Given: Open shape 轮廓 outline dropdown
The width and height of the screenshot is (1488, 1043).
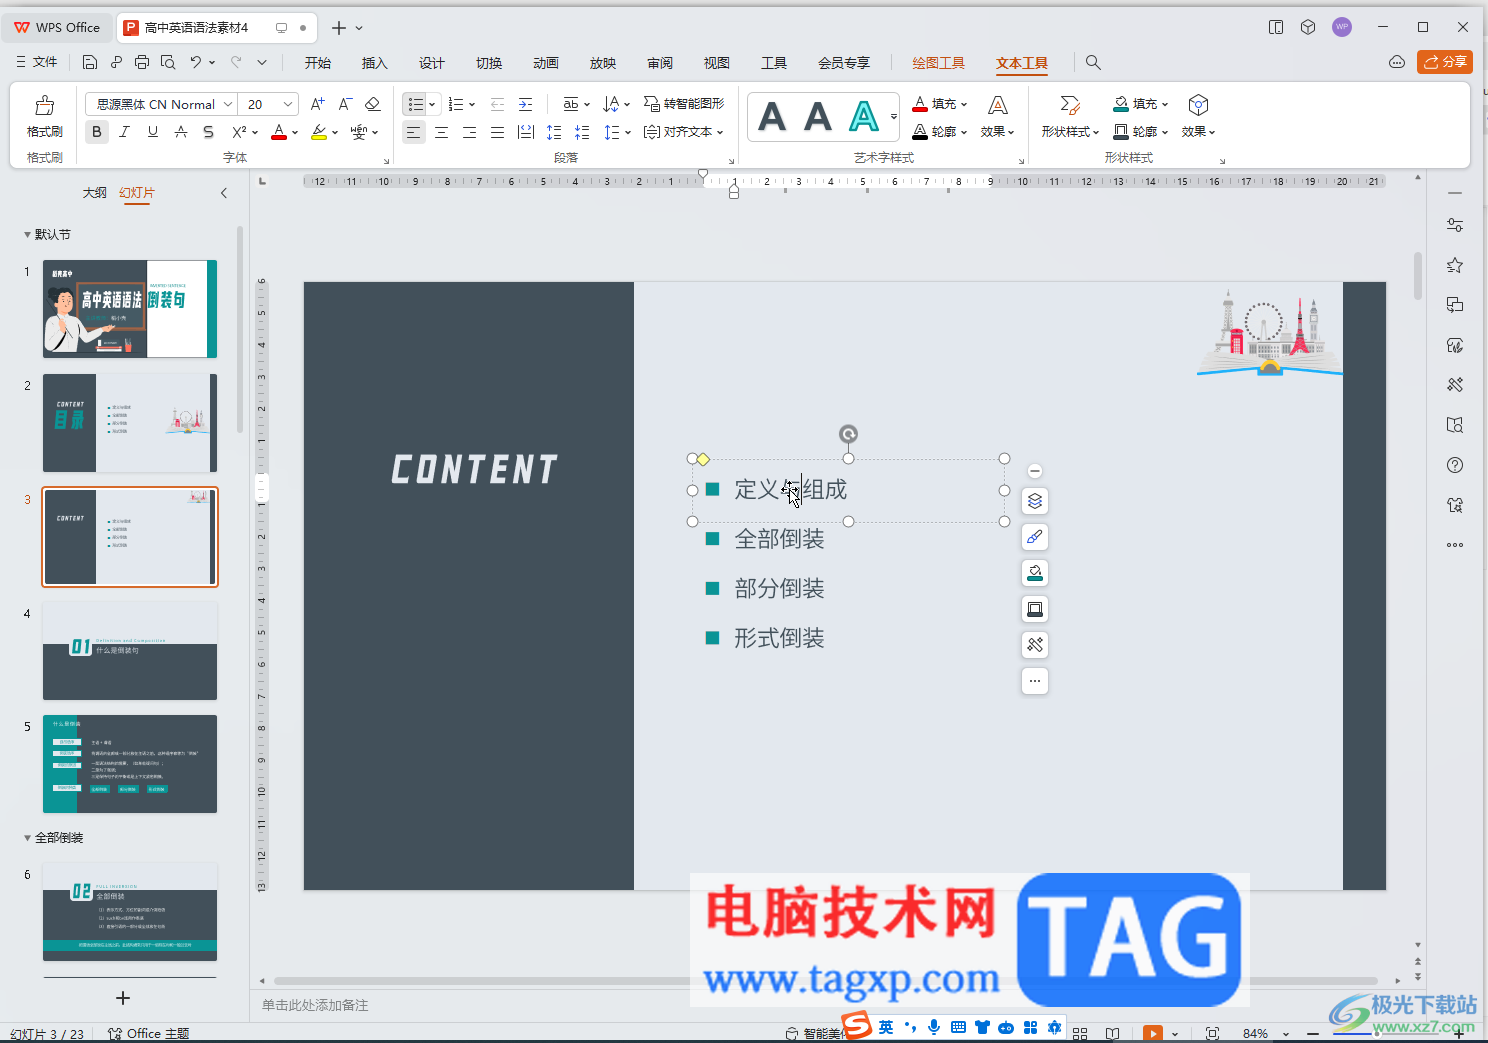Looking at the screenshot, I should coord(1141,132).
